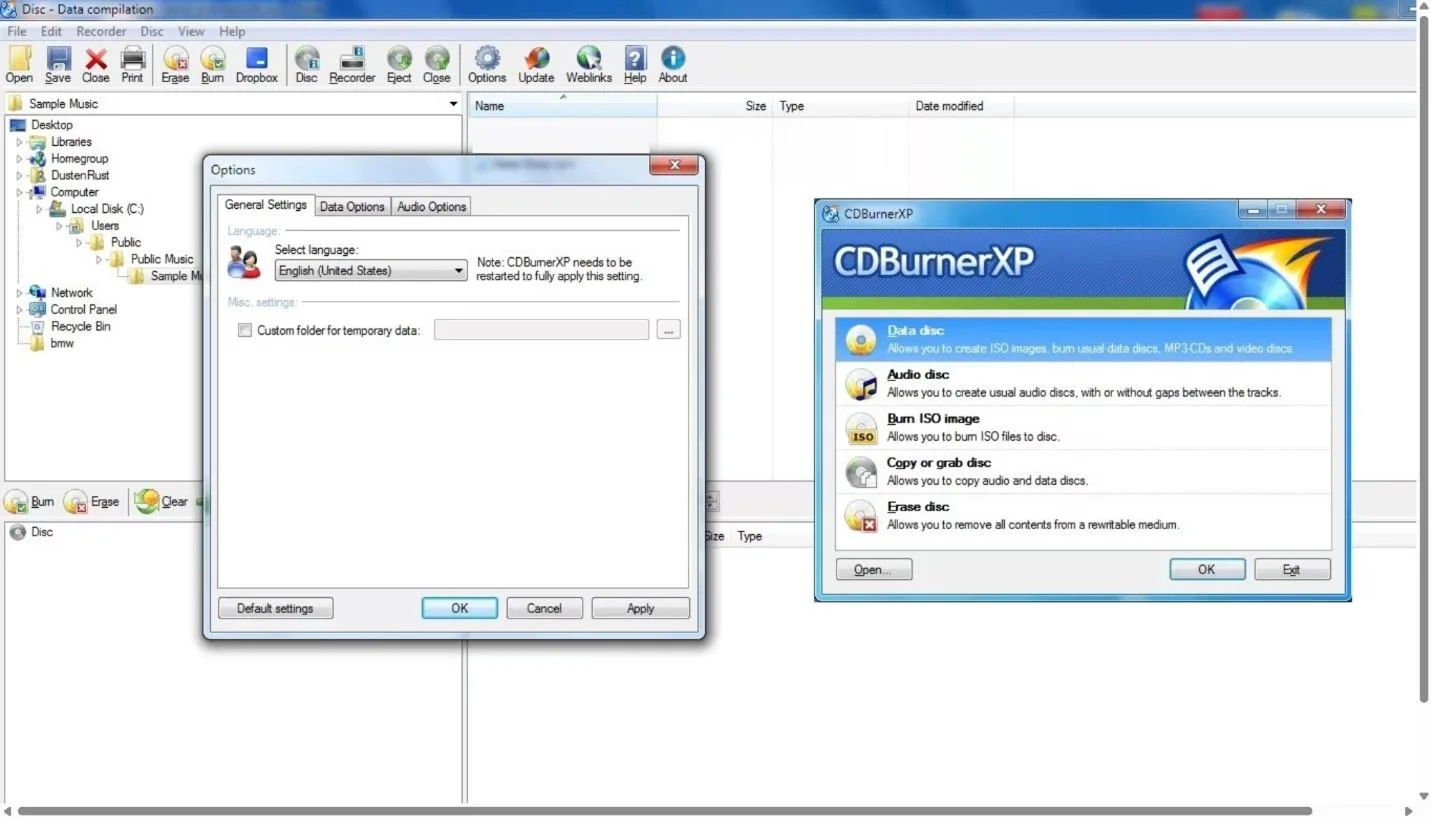The height and width of the screenshot is (818, 1431).
Task: Select the Data disc option in CDBurnerXP
Action: pos(1083,339)
